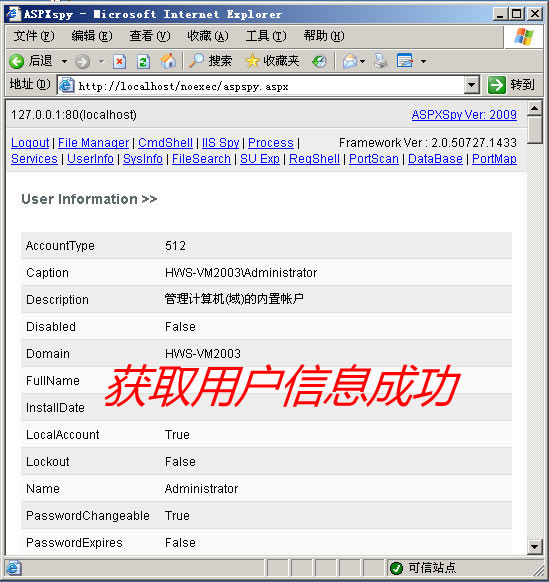Click the Refresh page icon
549x582 pixels.
pyautogui.click(x=143, y=61)
